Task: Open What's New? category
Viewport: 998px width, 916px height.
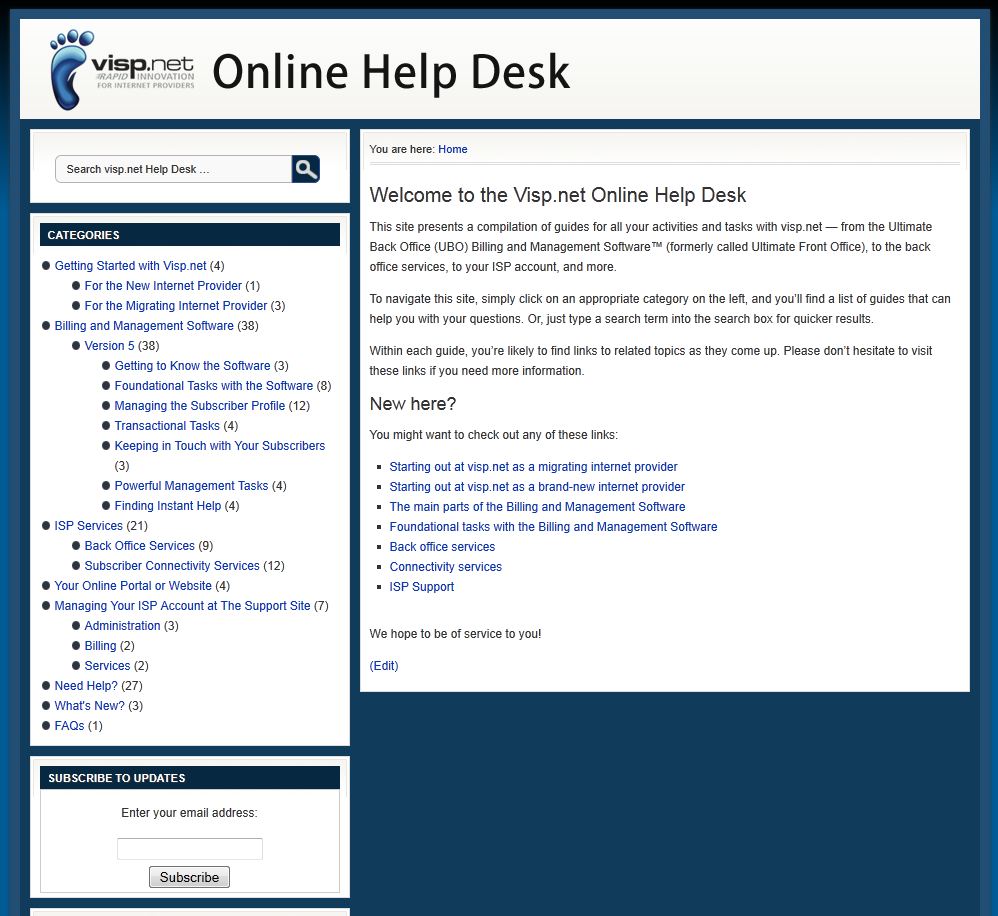Action: point(89,706)
